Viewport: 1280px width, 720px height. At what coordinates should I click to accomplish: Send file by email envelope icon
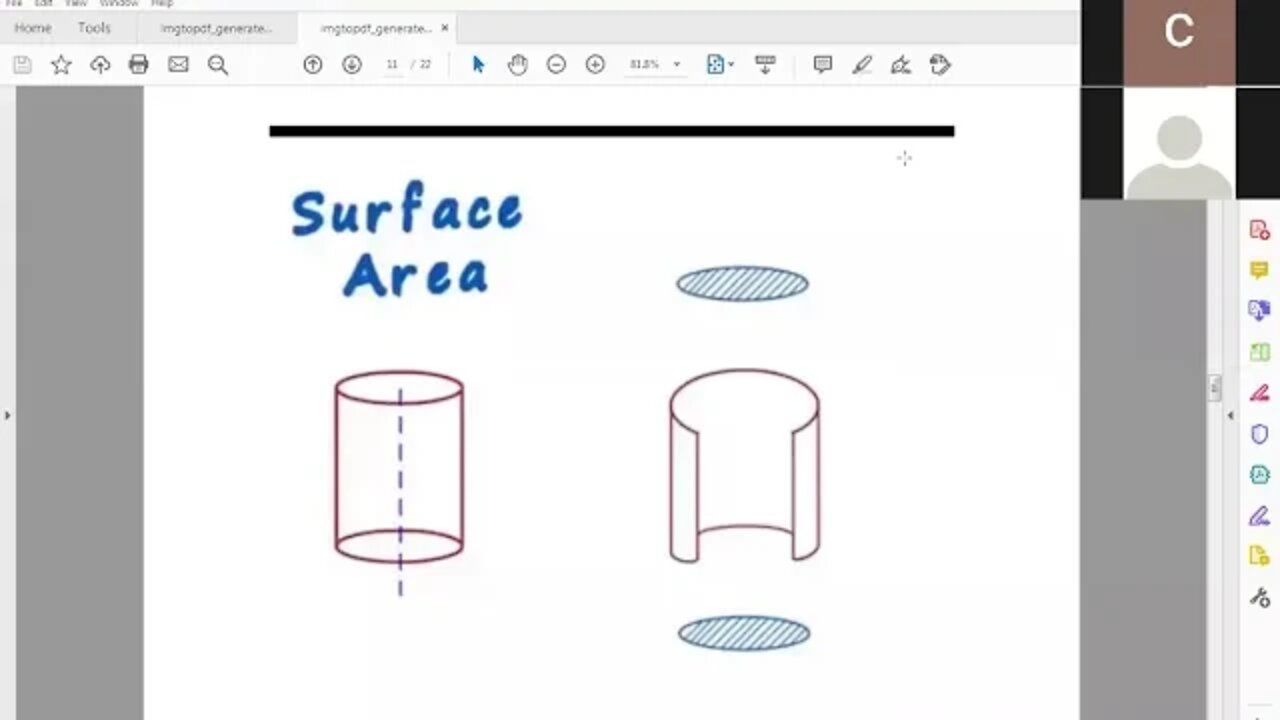coord(178,65)
